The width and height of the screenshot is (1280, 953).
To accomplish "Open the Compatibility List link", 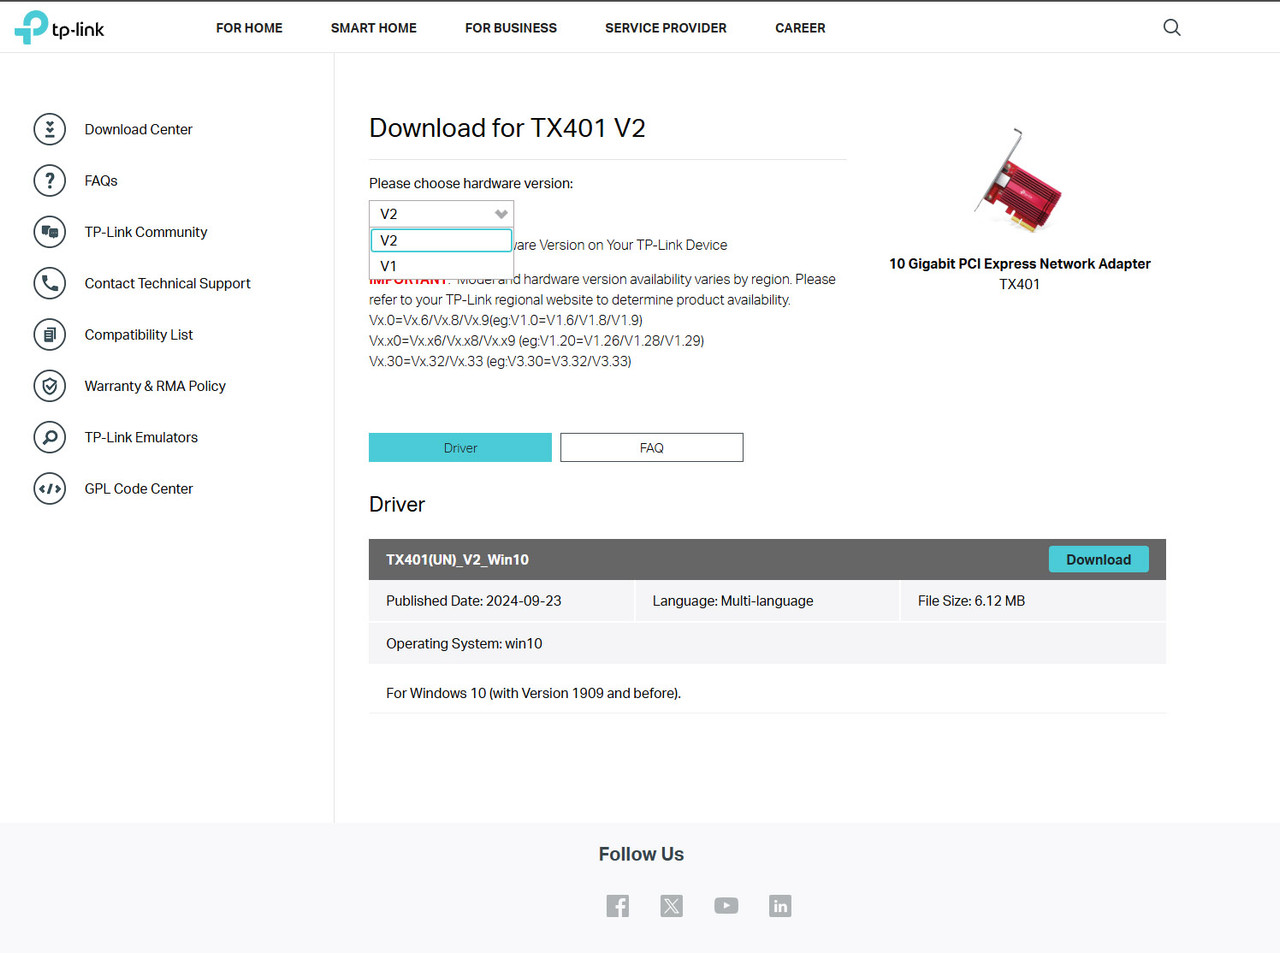I will [139, 334].
